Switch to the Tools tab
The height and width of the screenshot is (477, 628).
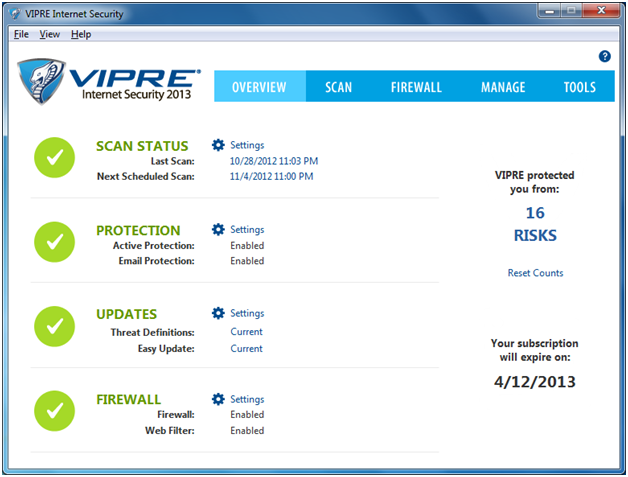click(x=580, y=87)
